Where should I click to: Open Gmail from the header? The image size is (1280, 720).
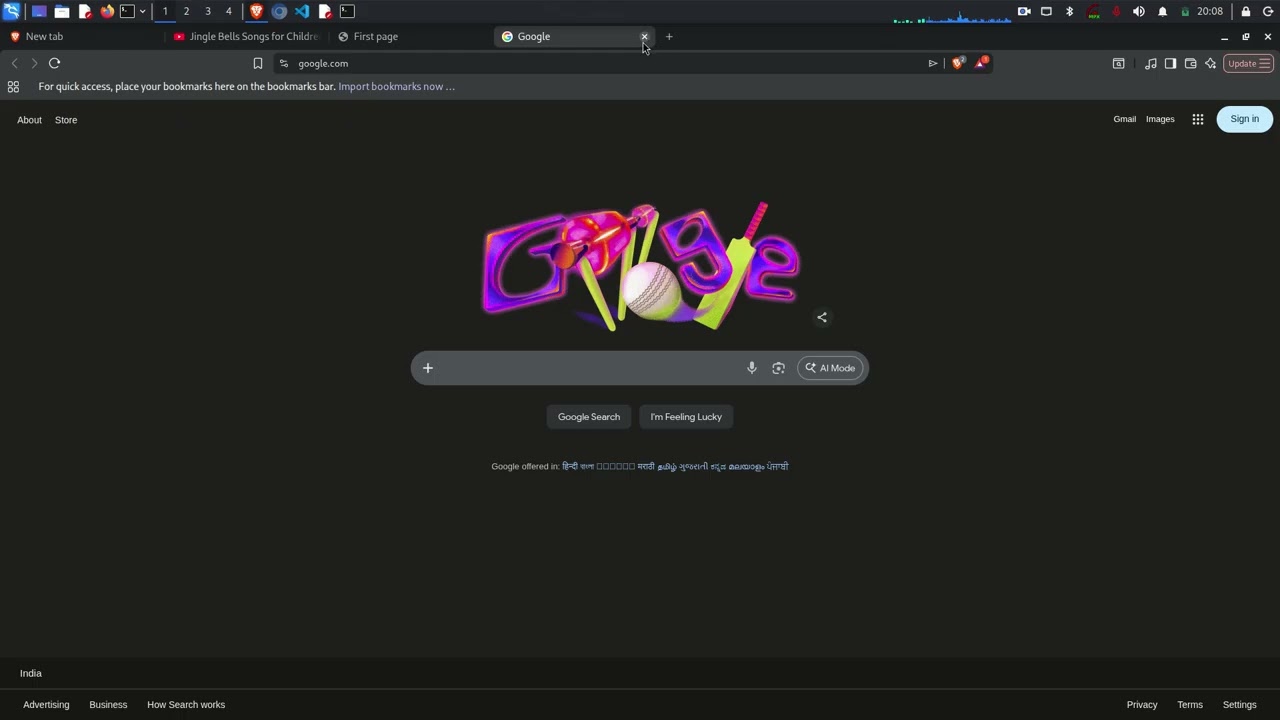pyautogui.click(x=1125, y=119)
